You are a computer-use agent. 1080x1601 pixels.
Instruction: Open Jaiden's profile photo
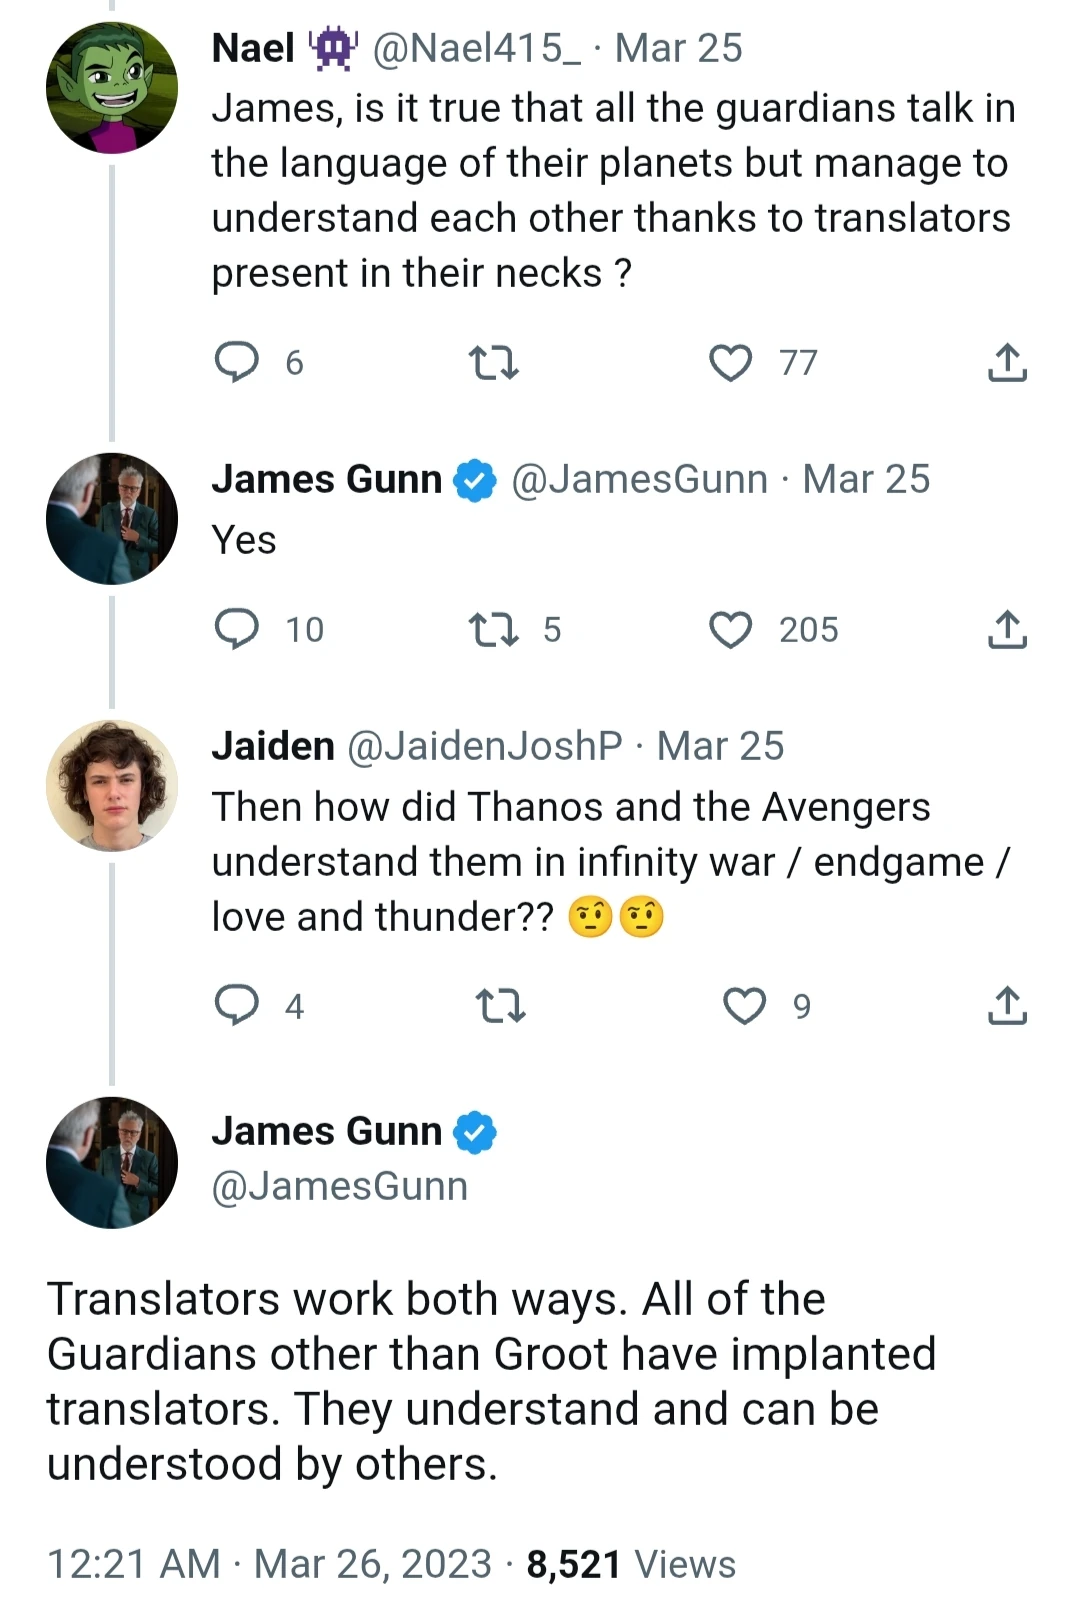click(112, 786)
